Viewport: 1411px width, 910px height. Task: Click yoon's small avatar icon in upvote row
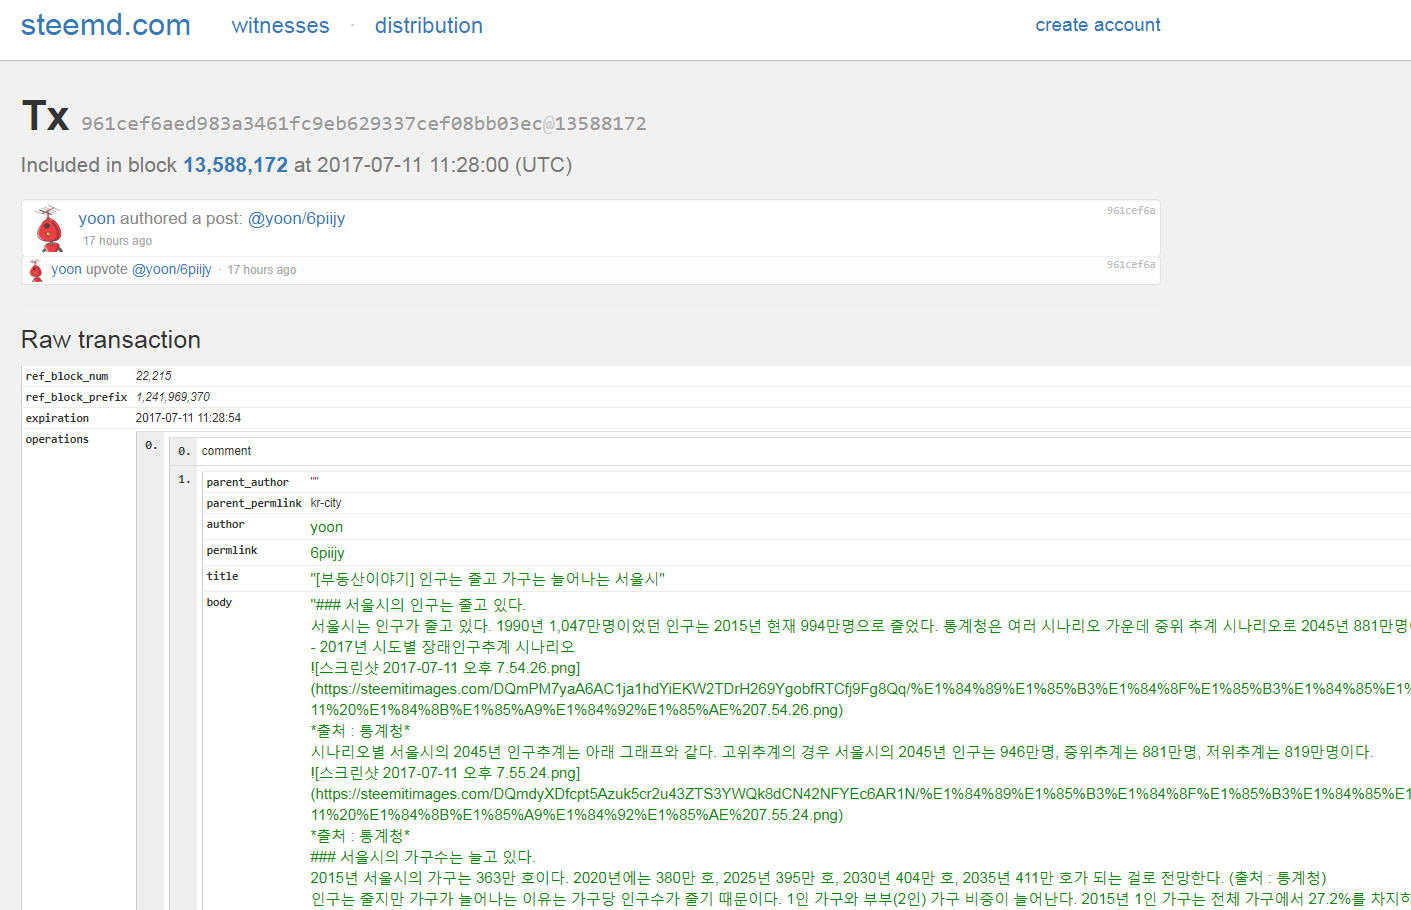(36, 270)
